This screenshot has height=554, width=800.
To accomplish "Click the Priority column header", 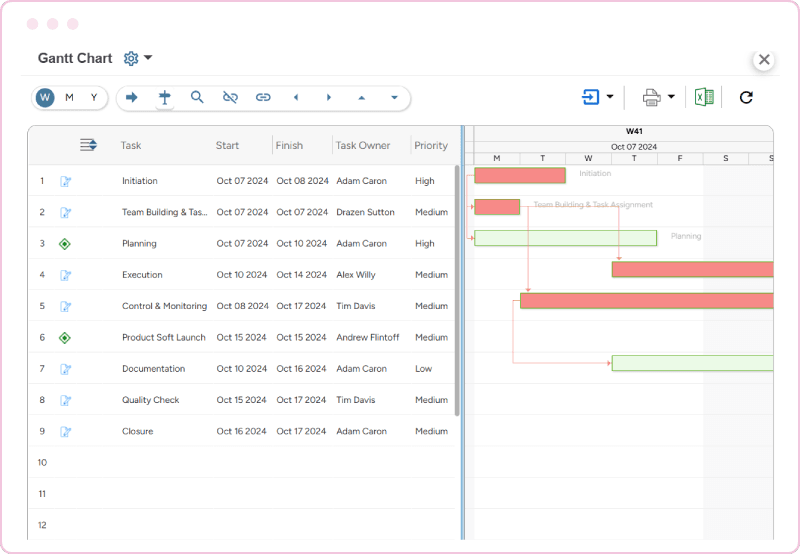I will pos(431,145).
